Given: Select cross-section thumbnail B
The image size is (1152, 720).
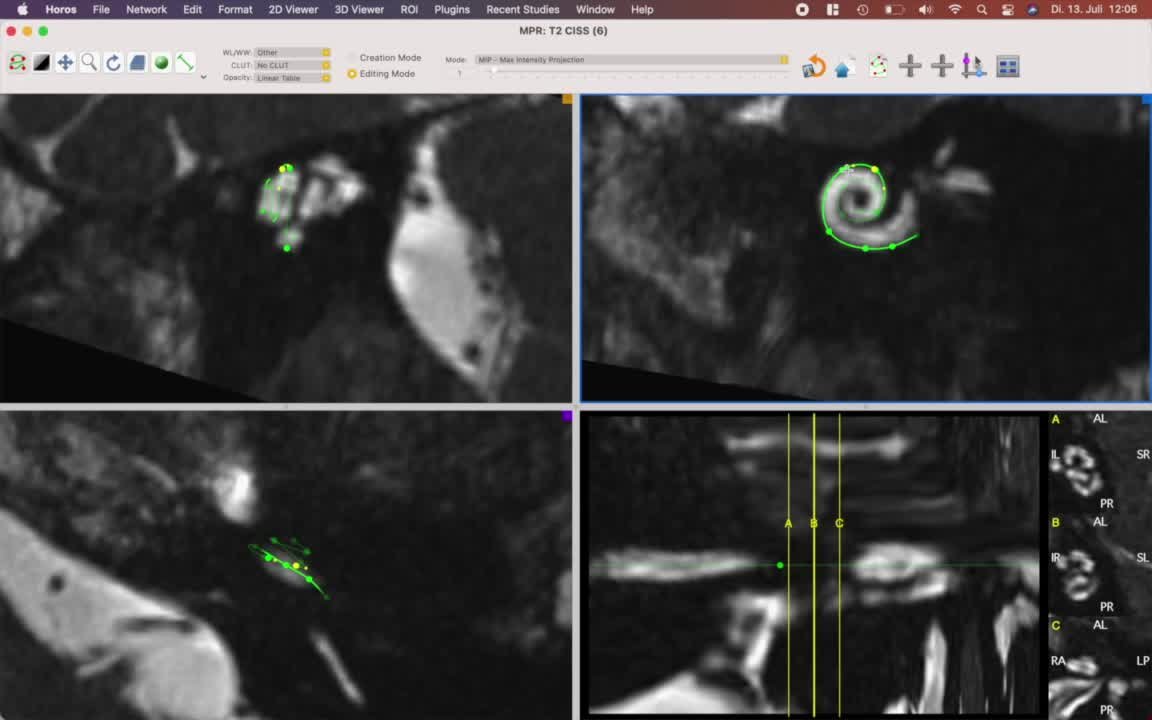Looking at the screenshot, I should [x=1100, y=566].
